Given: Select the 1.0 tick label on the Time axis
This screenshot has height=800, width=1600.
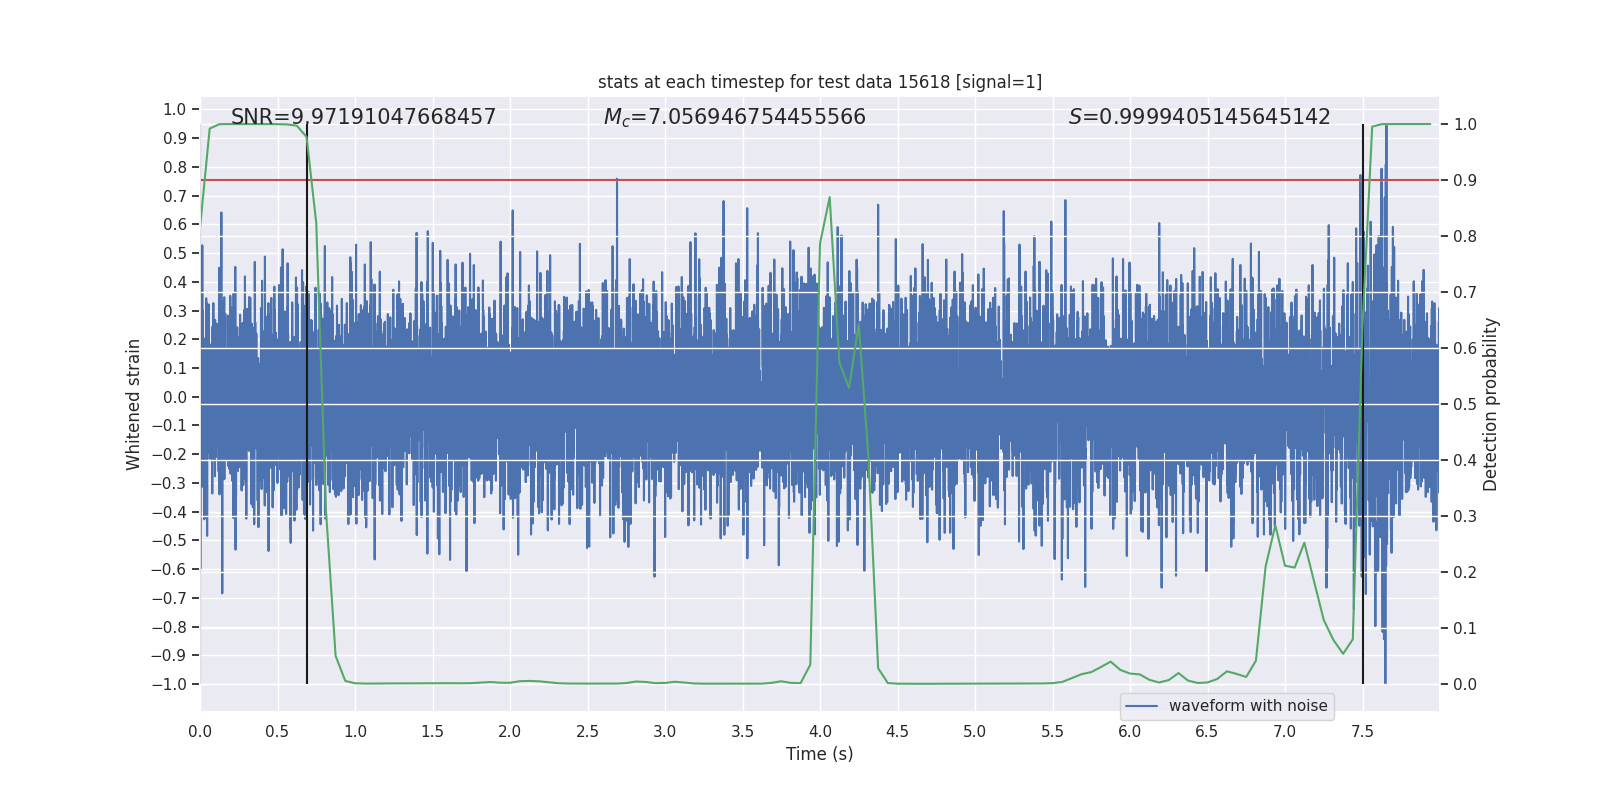Looking at the screenshot, I should point(355,731).
